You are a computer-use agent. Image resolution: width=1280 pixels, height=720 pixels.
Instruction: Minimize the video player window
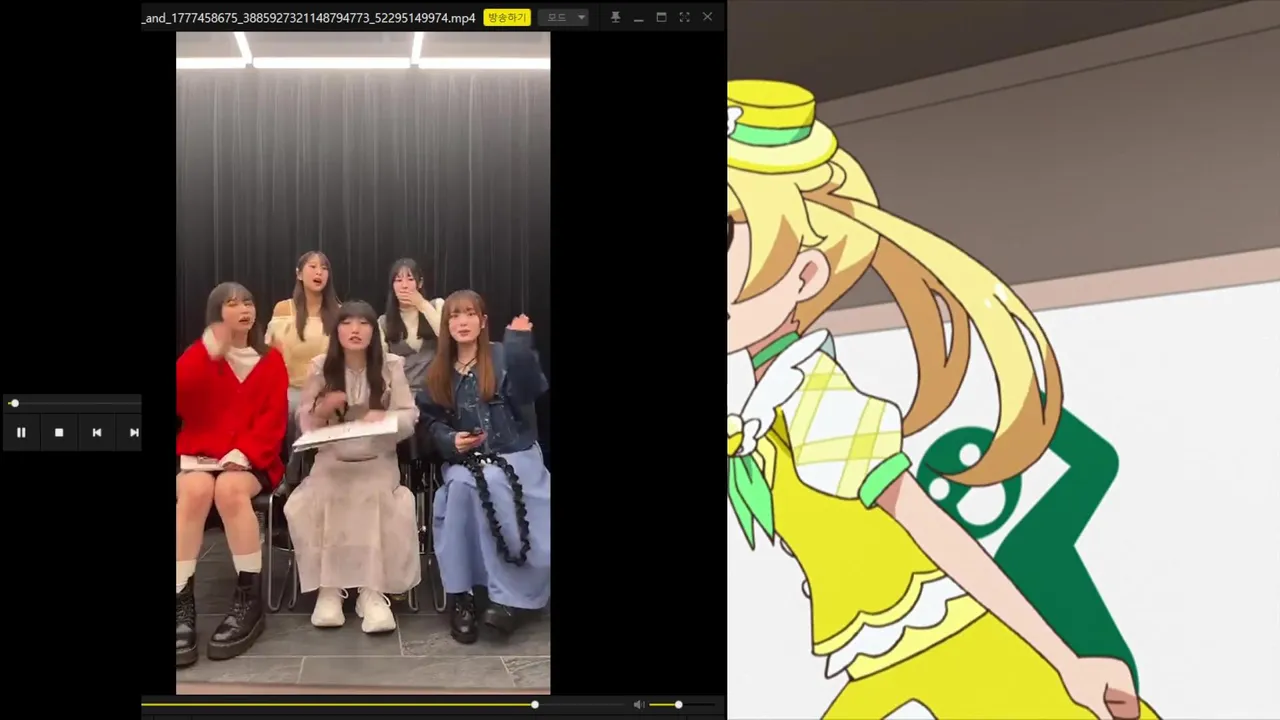coord(638,17)
